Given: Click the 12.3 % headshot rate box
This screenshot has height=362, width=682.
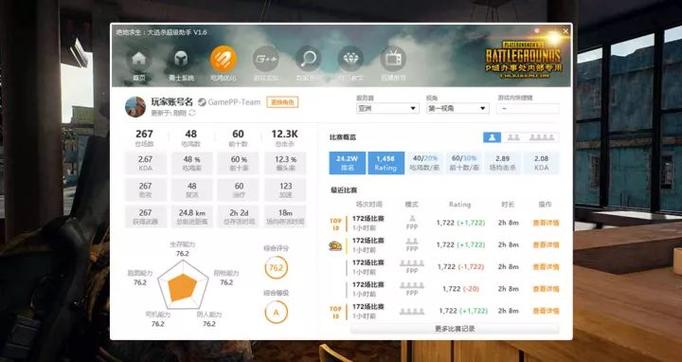Looking at the screenshot, I should (285, 163).
